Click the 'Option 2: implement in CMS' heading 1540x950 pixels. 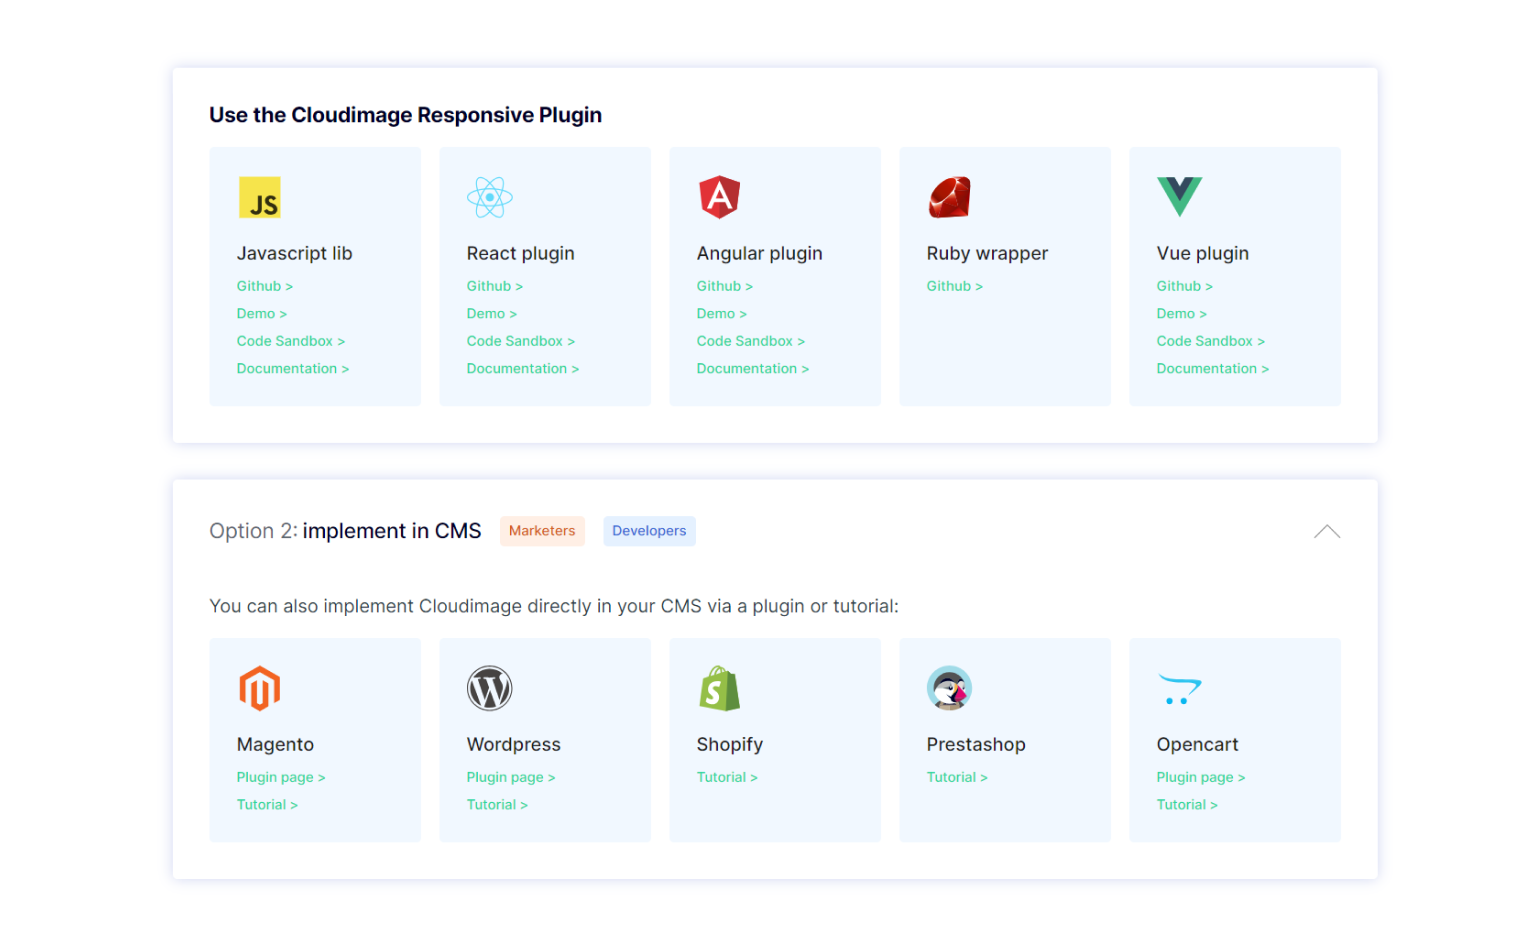[x=345, y=531]
